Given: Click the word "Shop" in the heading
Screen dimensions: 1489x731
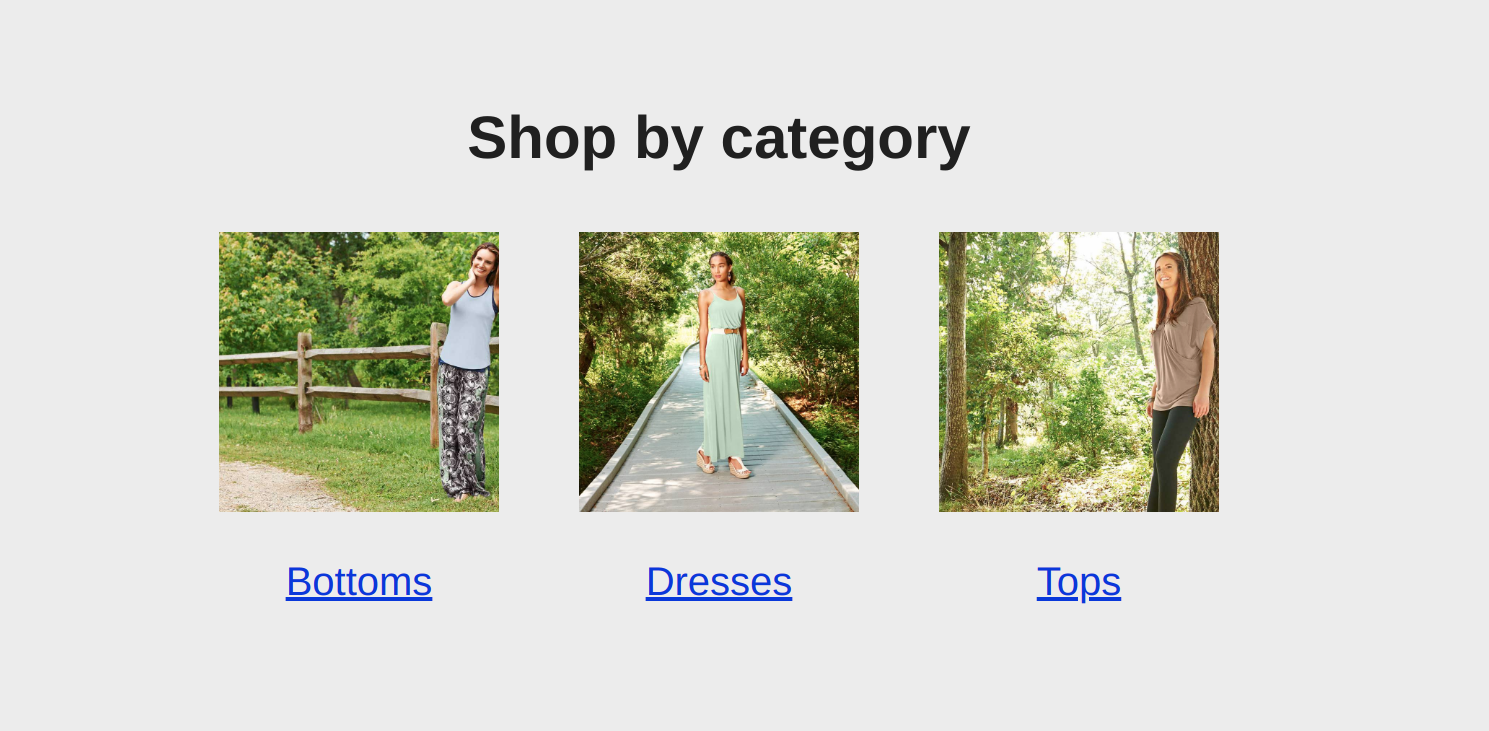Looking at the screenshot, I should coord(541,138).
